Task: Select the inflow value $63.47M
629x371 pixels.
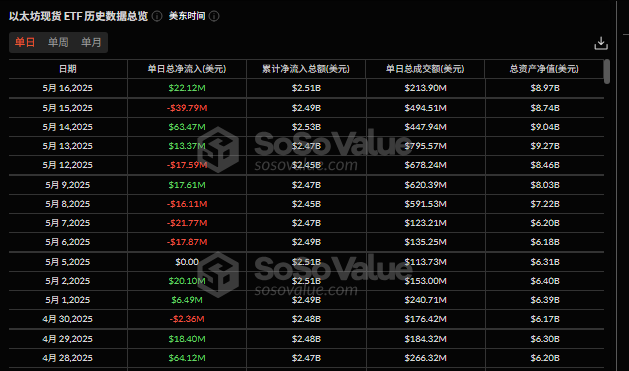Action: (187, 127)
